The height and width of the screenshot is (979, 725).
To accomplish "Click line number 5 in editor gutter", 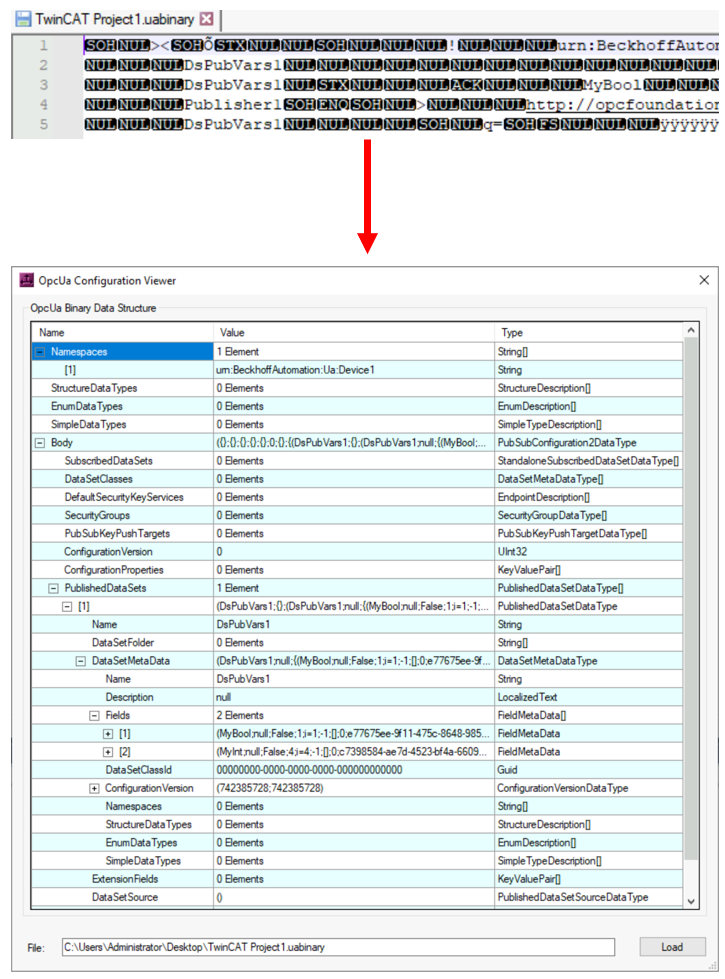I will (x=43, y=124).
